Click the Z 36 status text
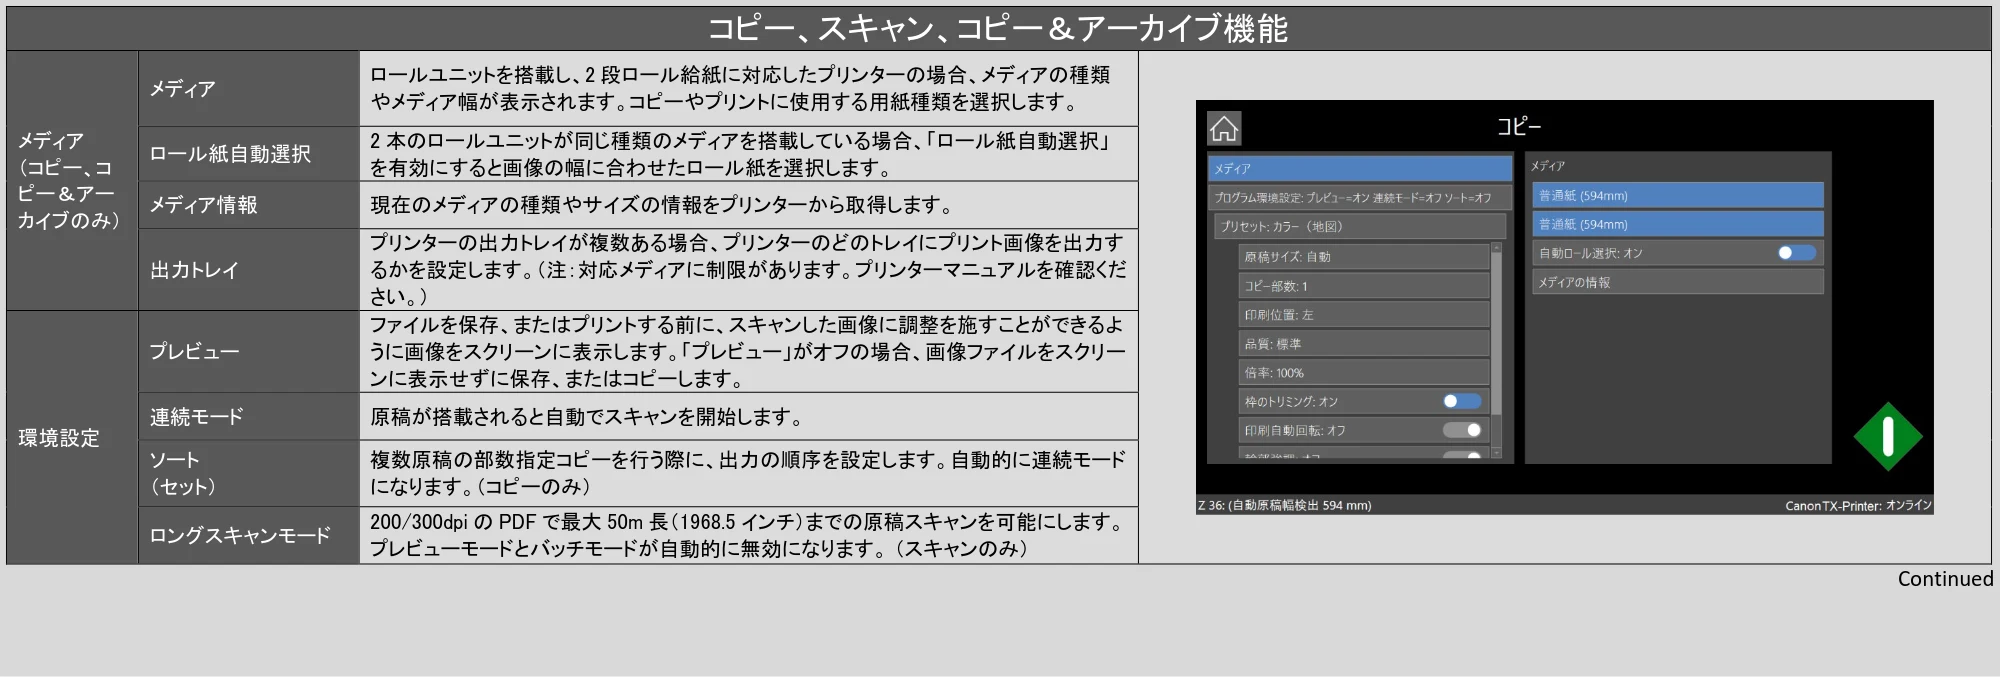 [1284, 505]
